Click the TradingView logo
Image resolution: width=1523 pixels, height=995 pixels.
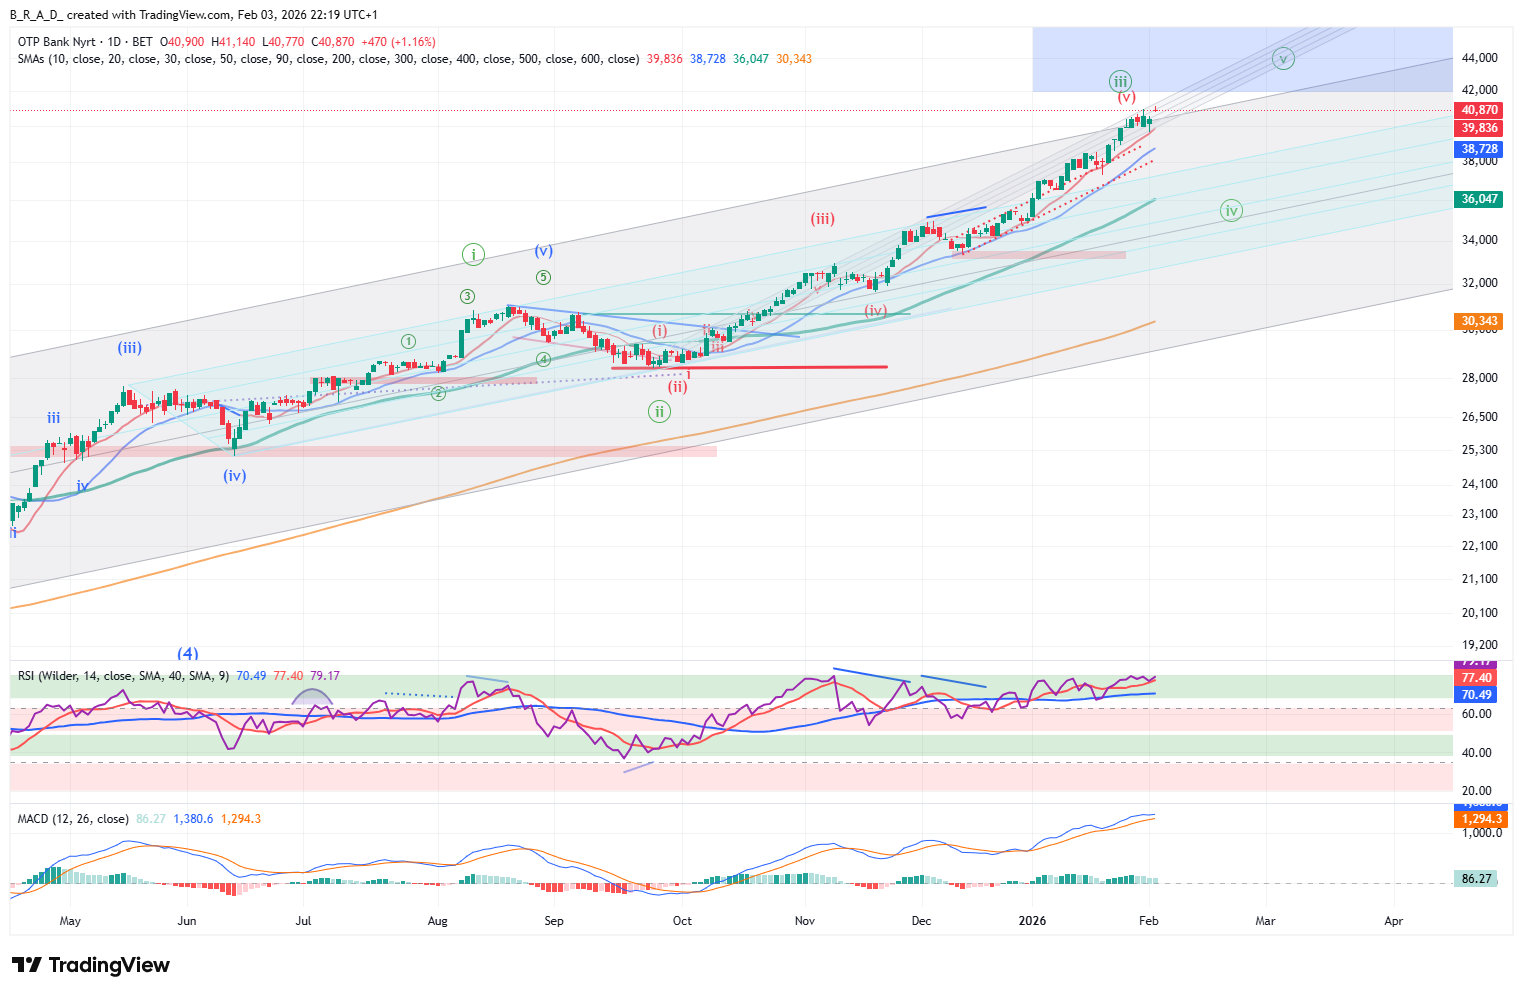pyautogui.click(x=91, y=965)
